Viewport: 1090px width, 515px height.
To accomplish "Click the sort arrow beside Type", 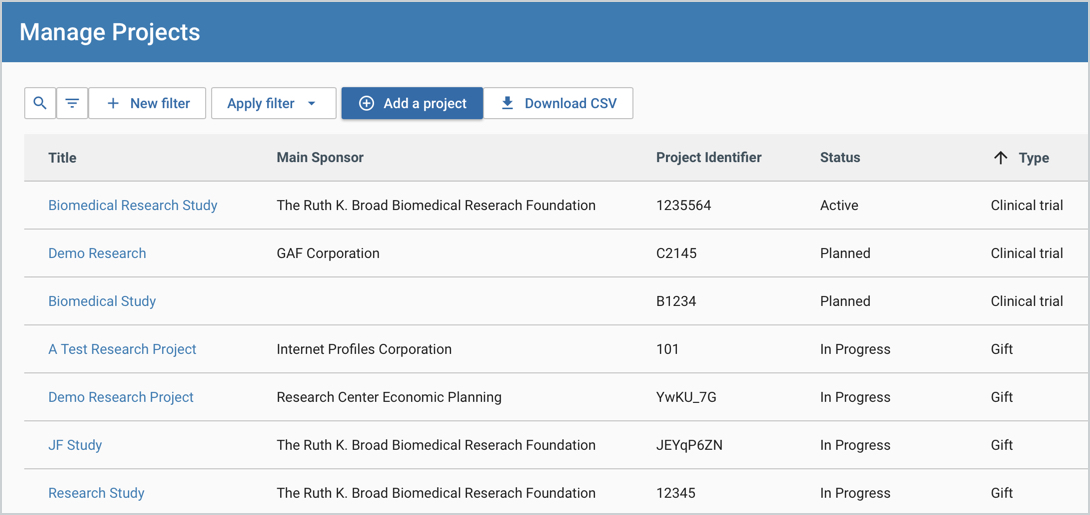I will click(1000, 157).
